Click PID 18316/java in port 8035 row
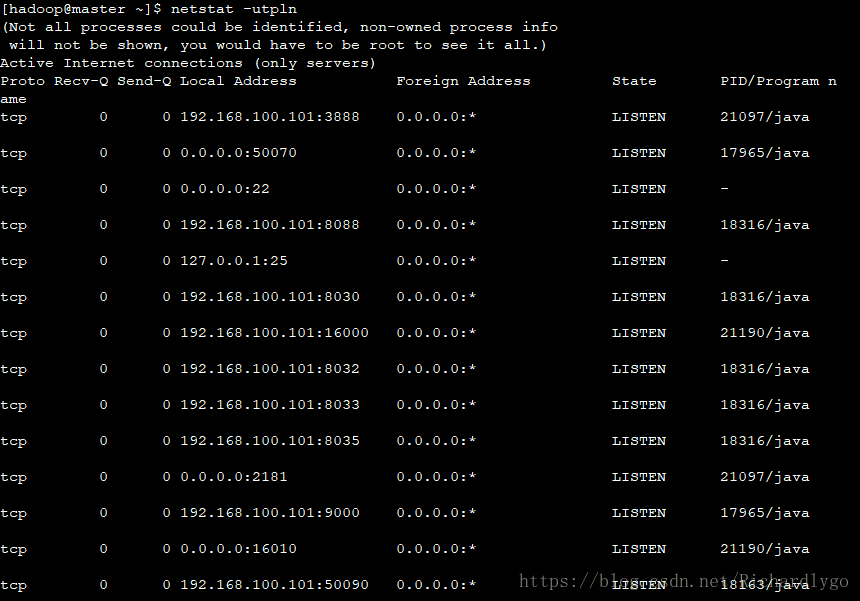 coord(765,441)
